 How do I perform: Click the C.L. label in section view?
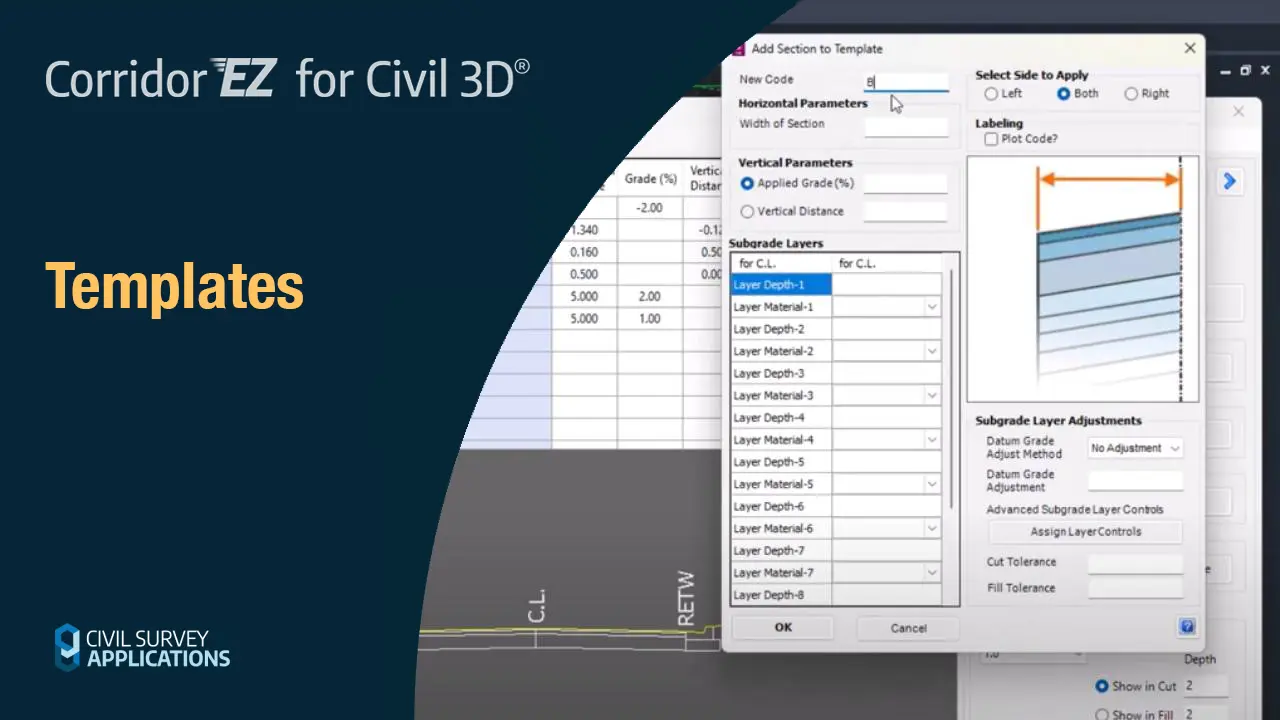pos(537,605)
